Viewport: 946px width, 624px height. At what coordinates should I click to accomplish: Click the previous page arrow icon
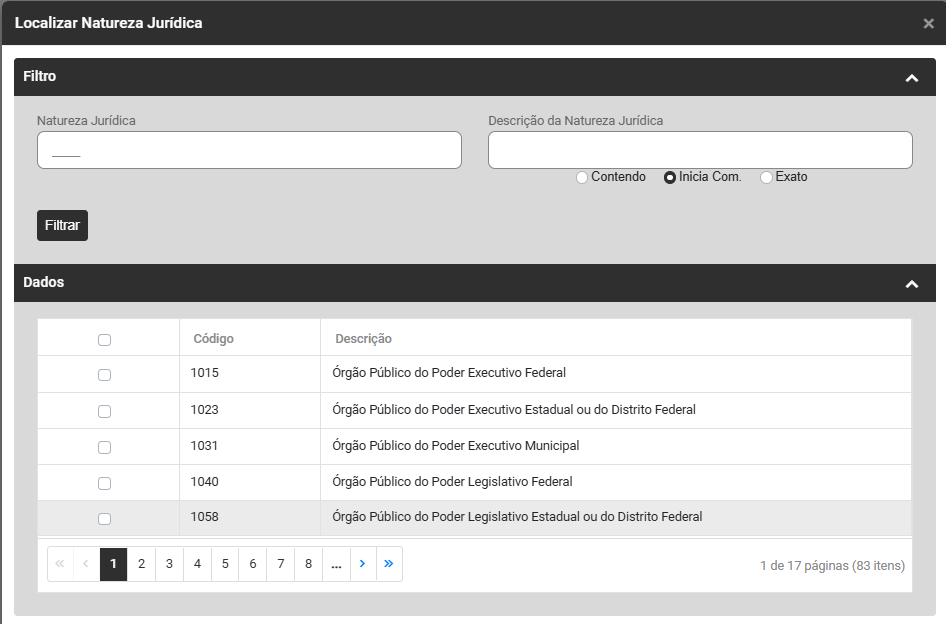(86, 564)
